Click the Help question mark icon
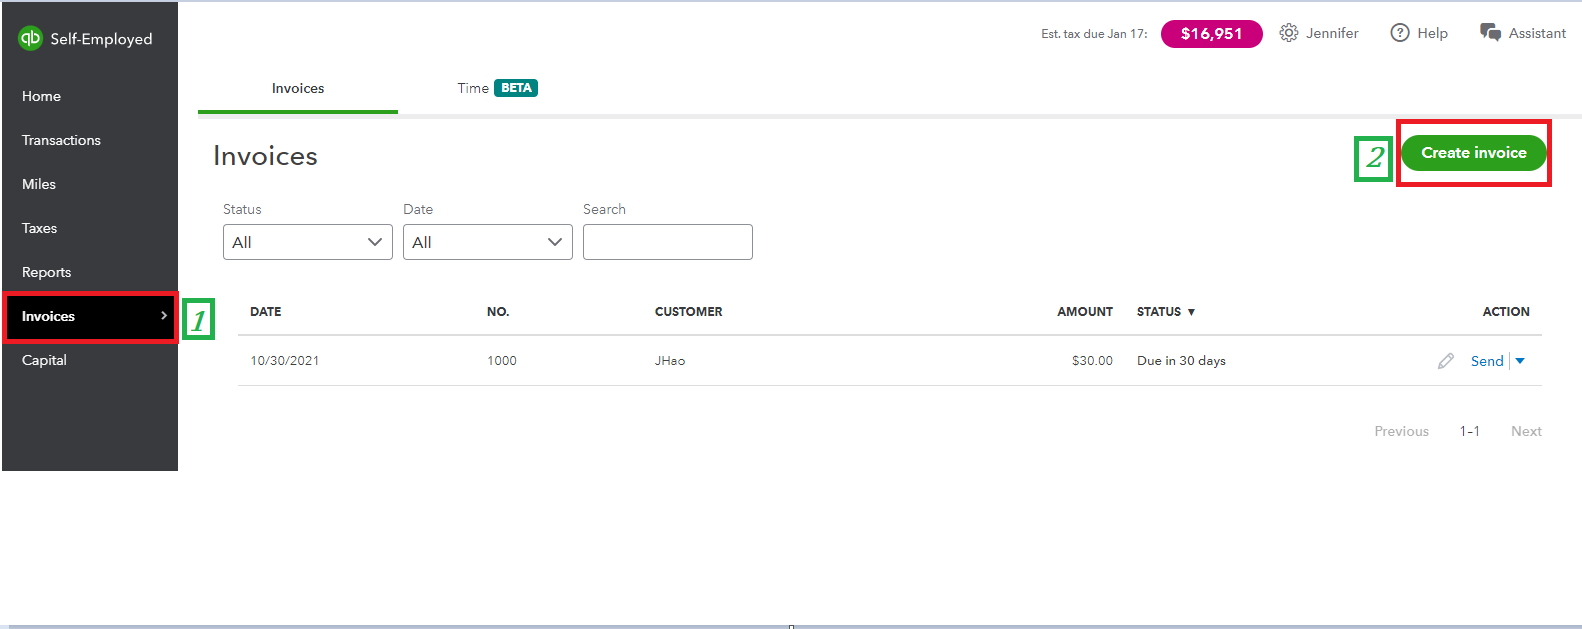This screenshot has width=1582, height=629. (x=1400, y=33)
